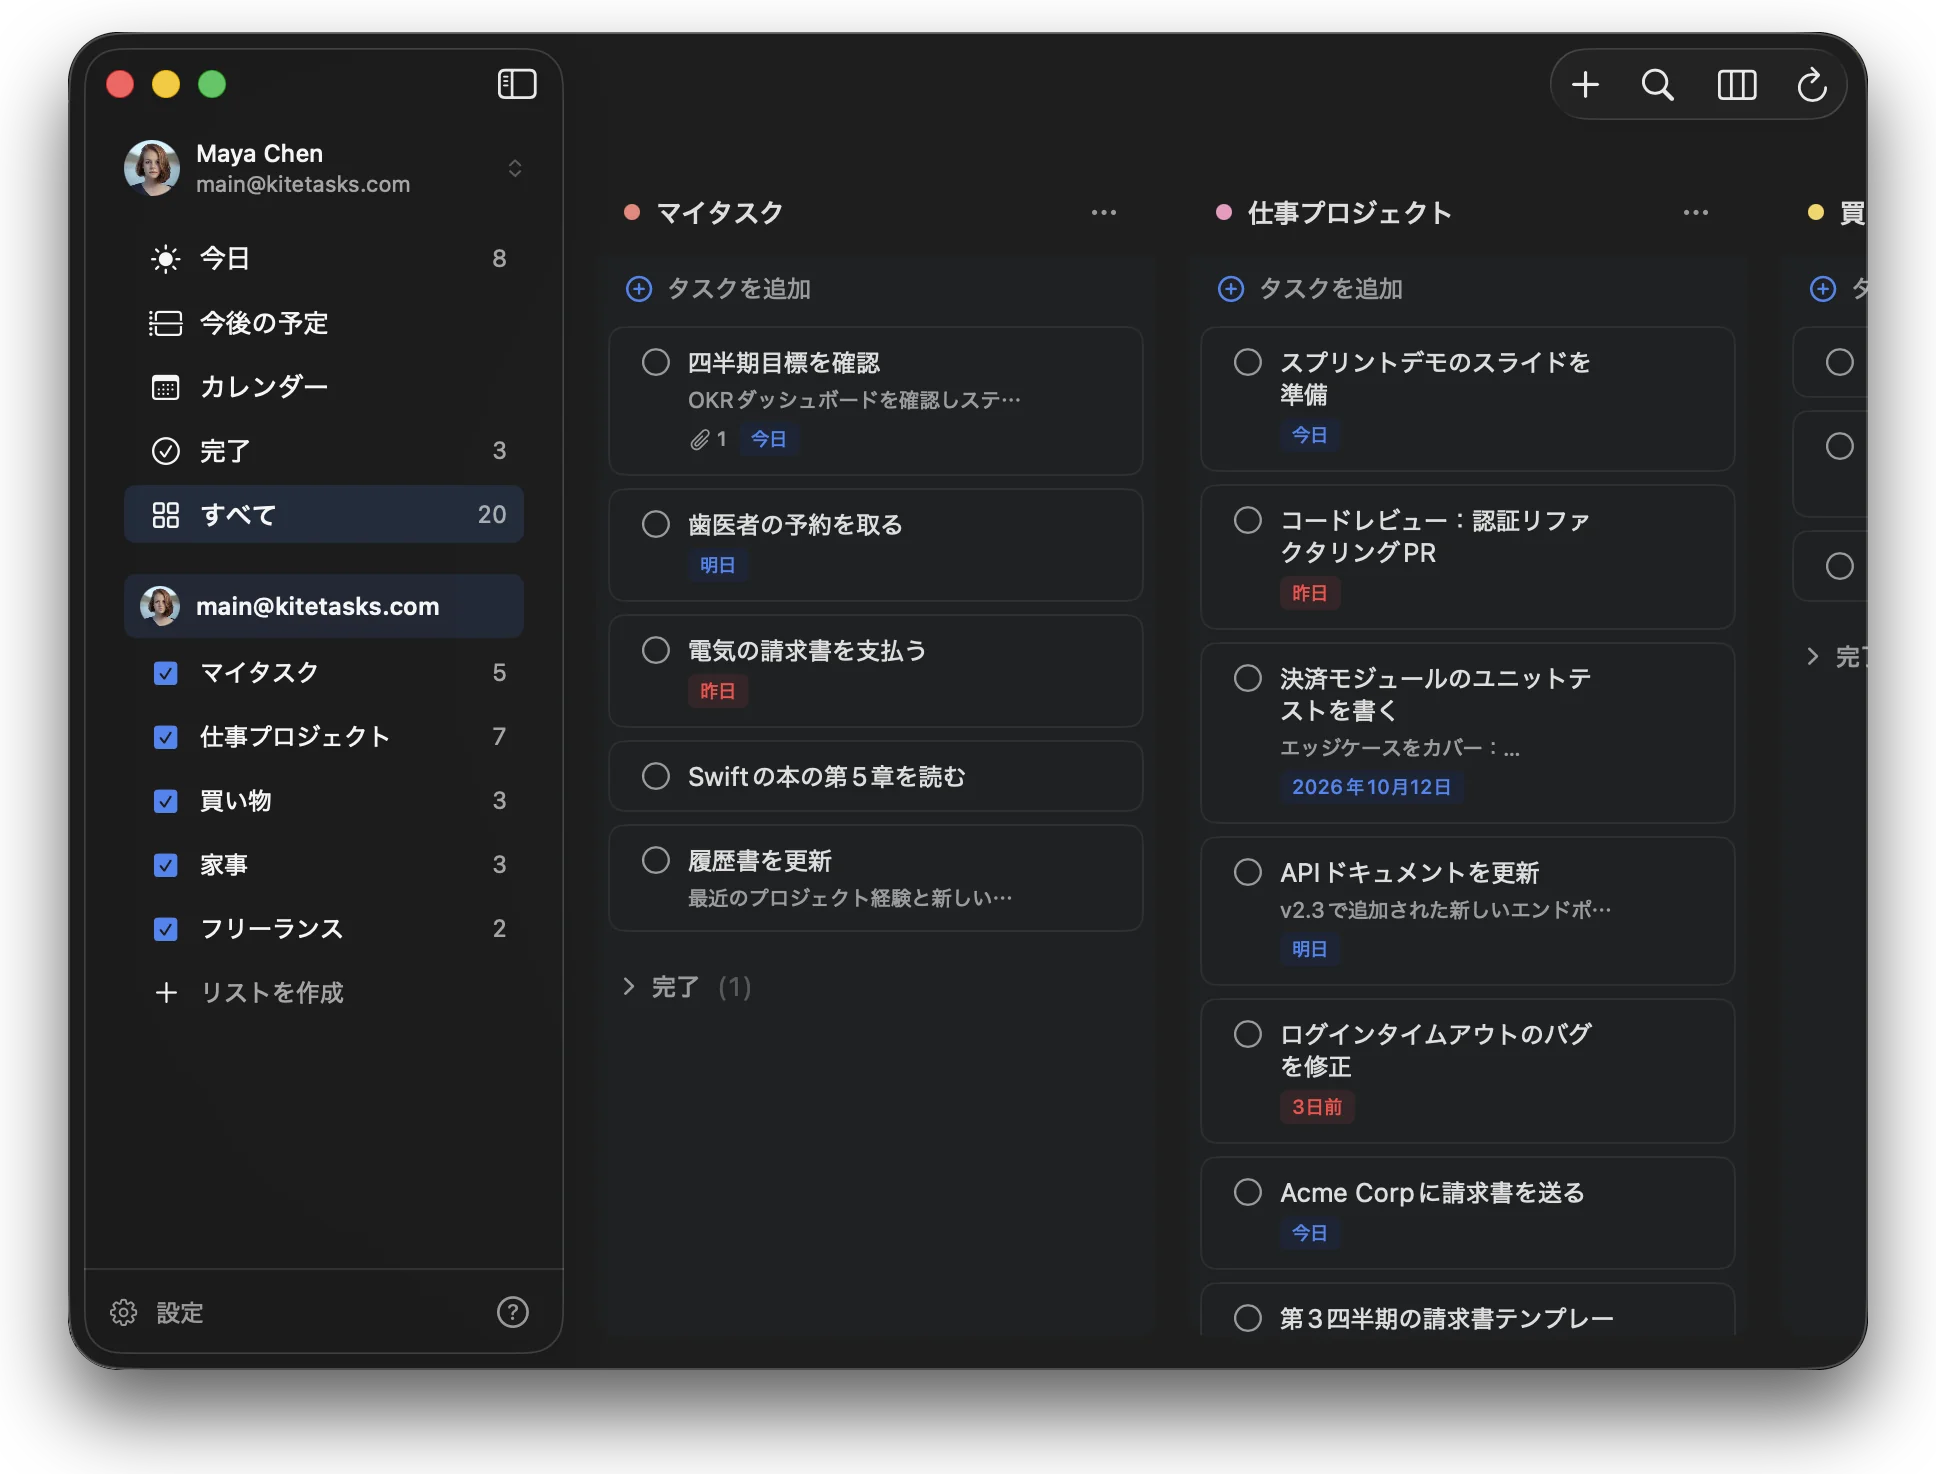
Task: Click the refresh sync icon
Action: pos(1812,85)
